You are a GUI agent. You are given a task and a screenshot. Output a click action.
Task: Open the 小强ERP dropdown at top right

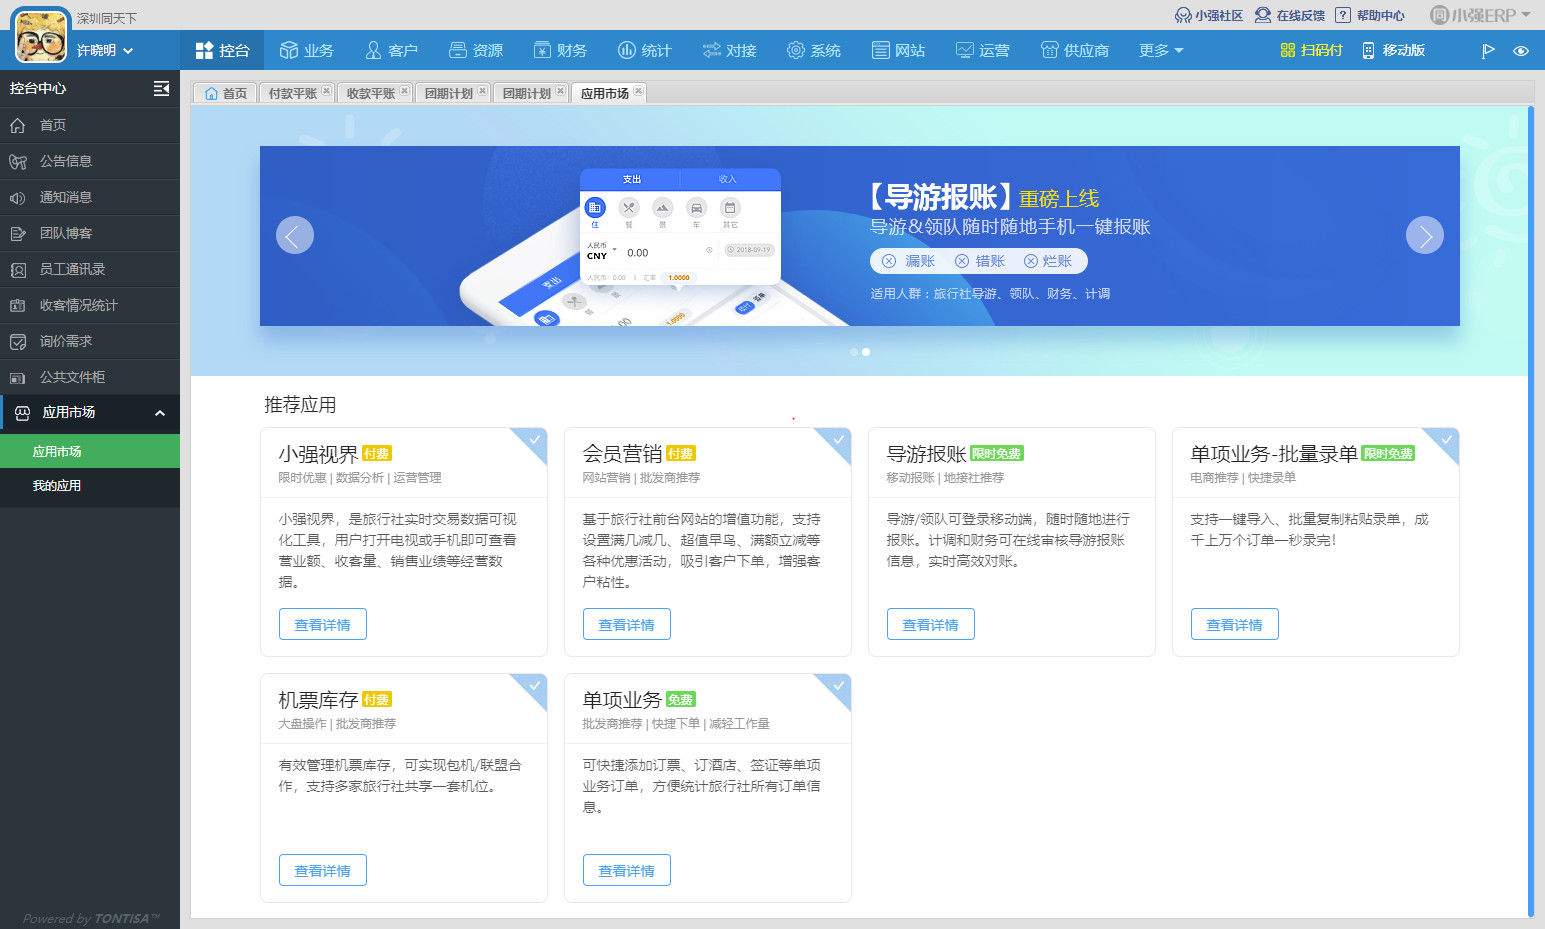point(1476,15)
